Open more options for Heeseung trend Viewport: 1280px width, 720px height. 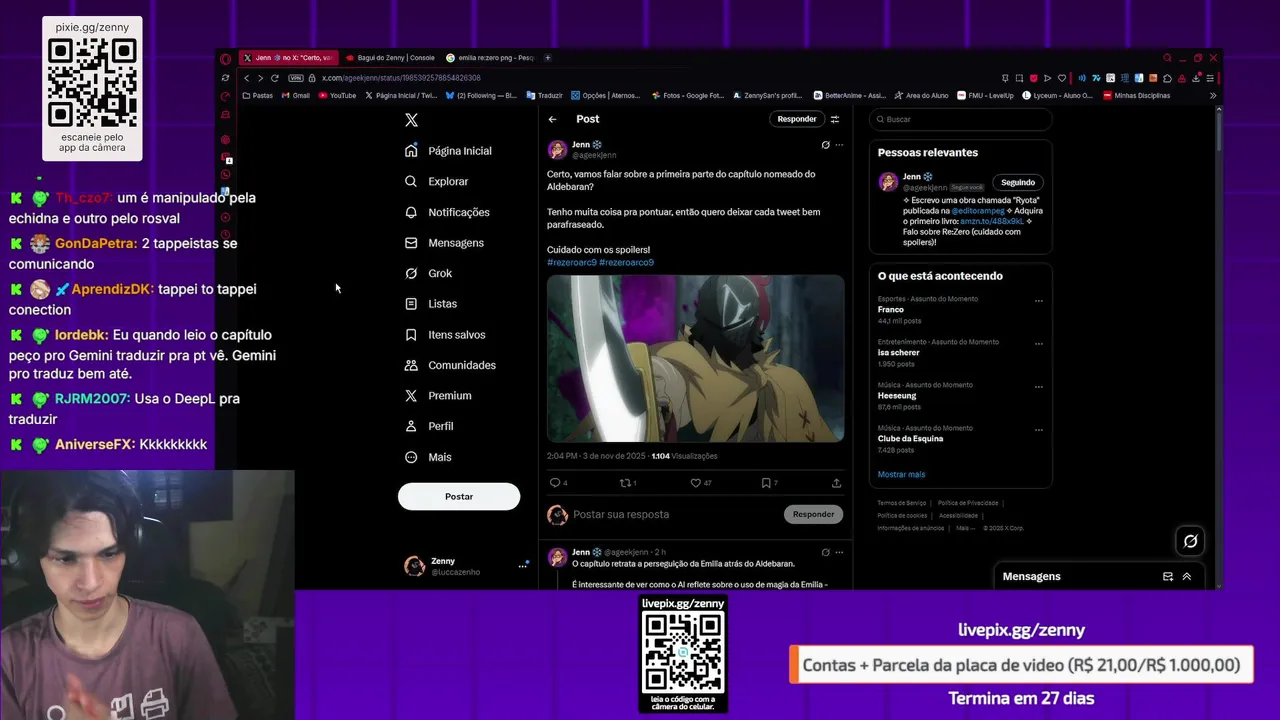point(1038,386)
